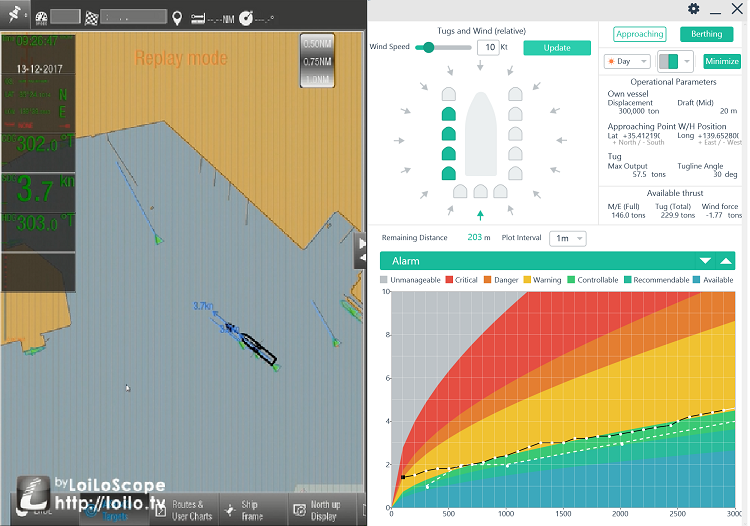Click the speedometer speed icon

coord(42,18)
